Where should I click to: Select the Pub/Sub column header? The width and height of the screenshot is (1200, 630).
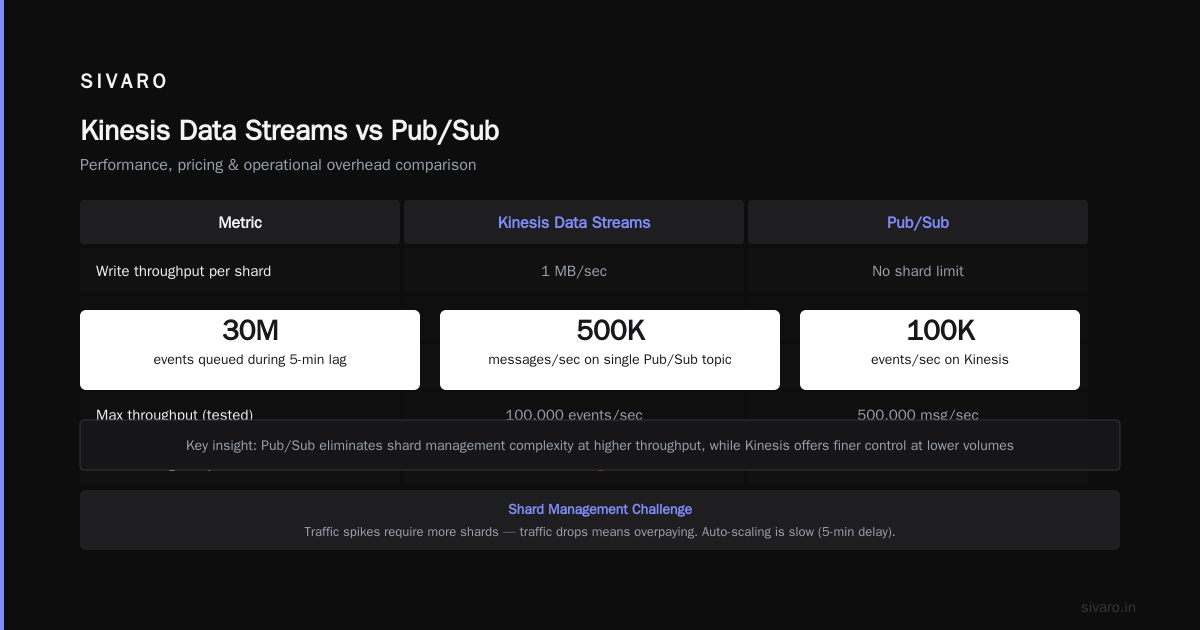click(x=918, y=222)
